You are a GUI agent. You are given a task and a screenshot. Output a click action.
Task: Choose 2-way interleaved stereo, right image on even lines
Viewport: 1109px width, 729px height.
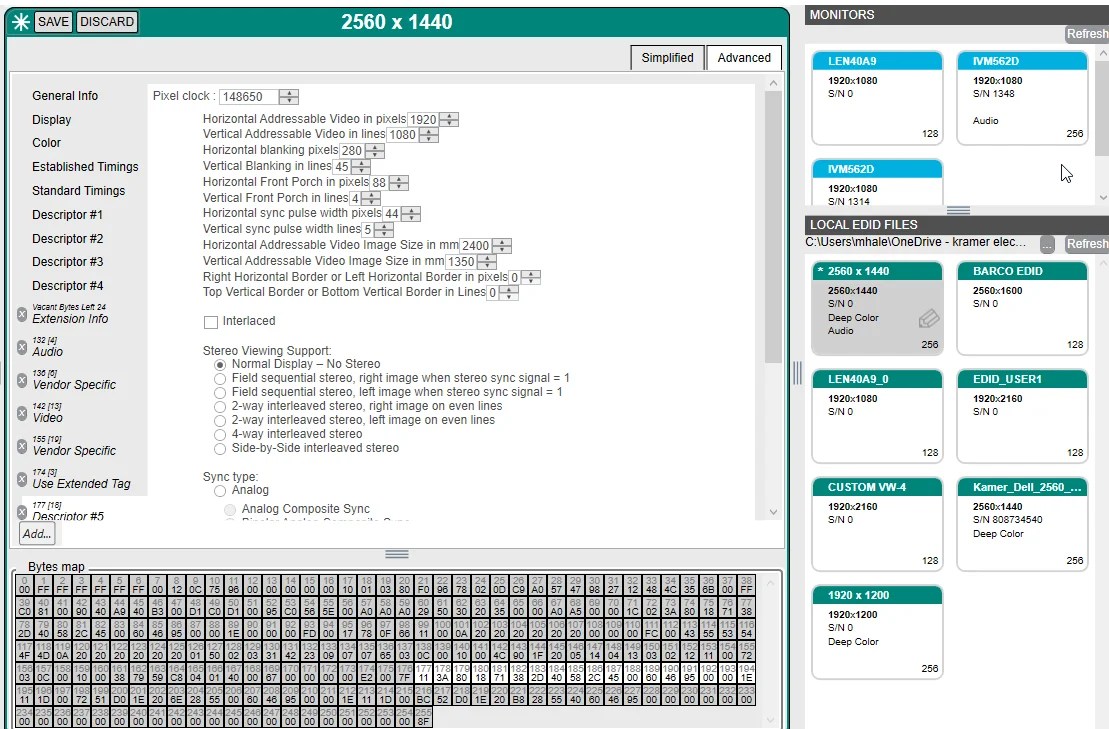coord(220,407)
